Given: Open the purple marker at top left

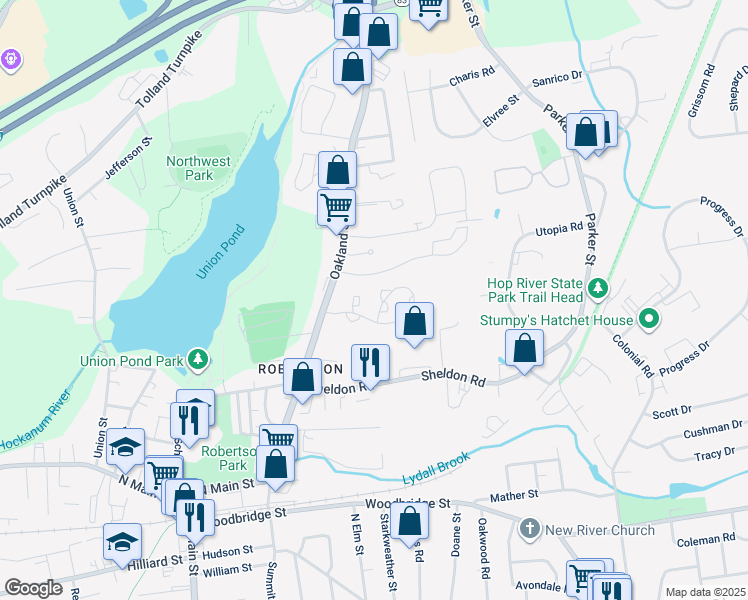Looking at the screenshot, I should tap(10, 60).
